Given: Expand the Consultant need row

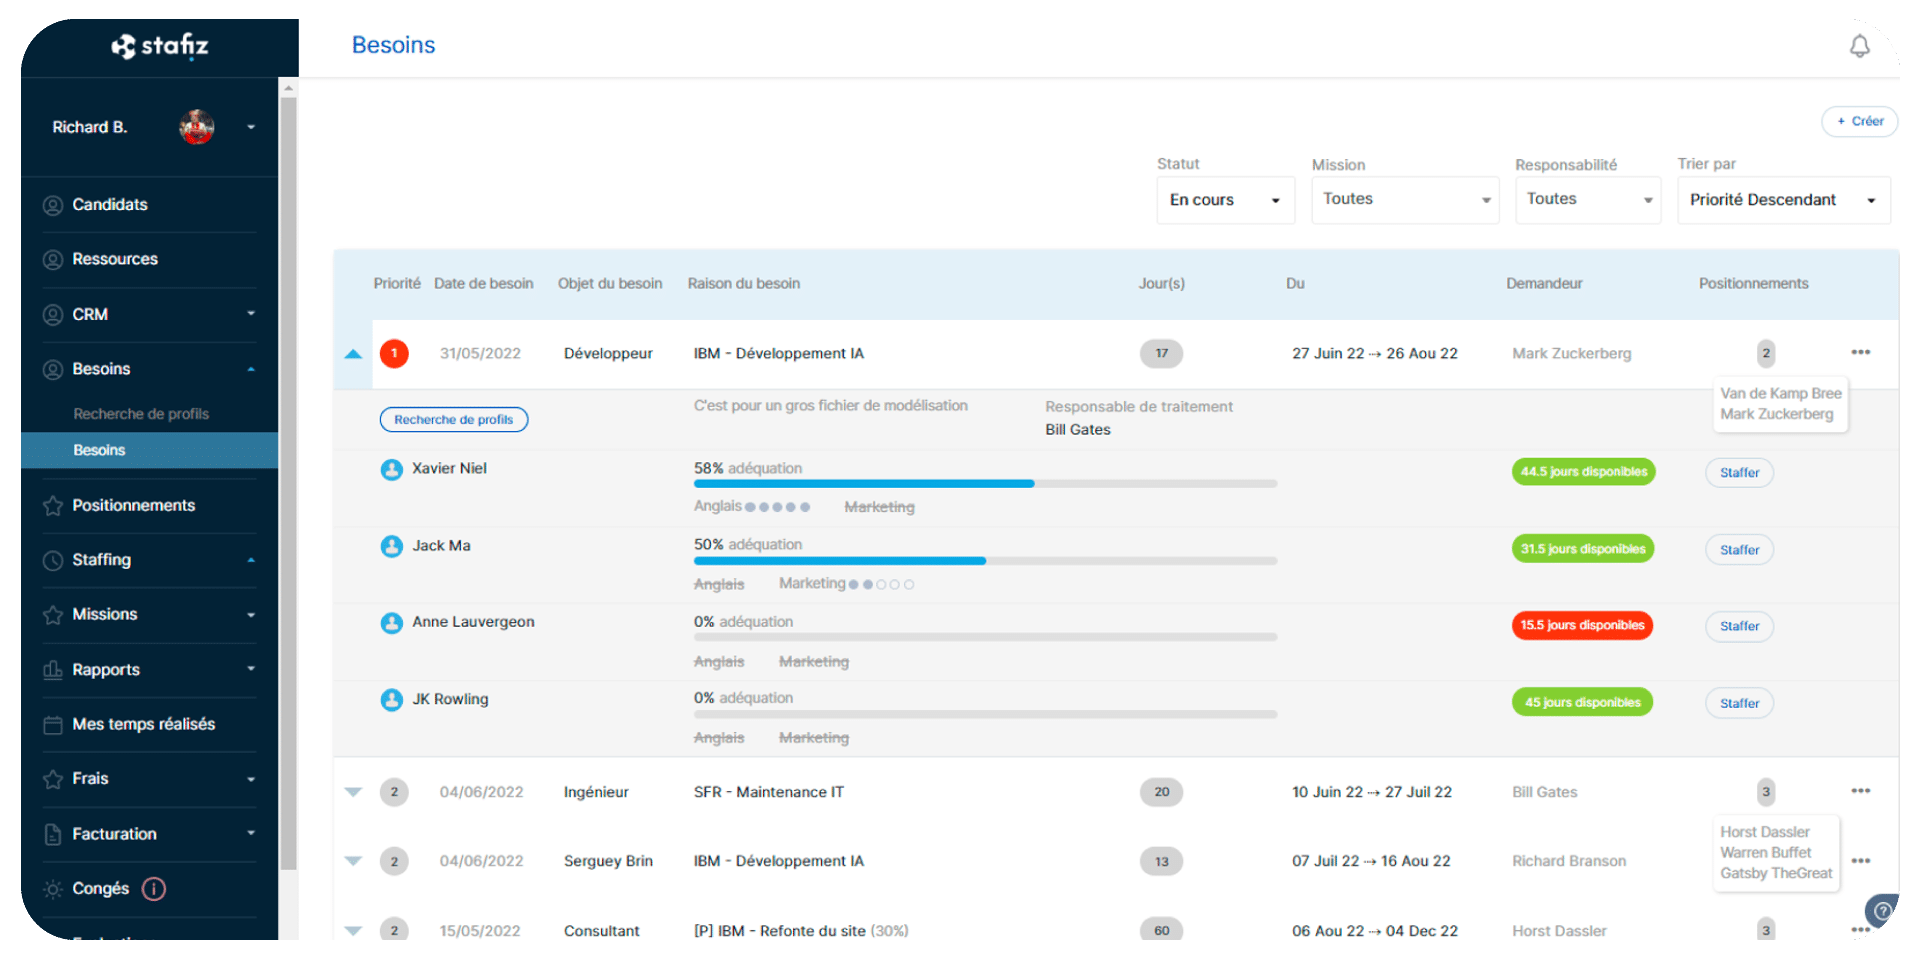Looking at the screenshot, I should point(353,930).
